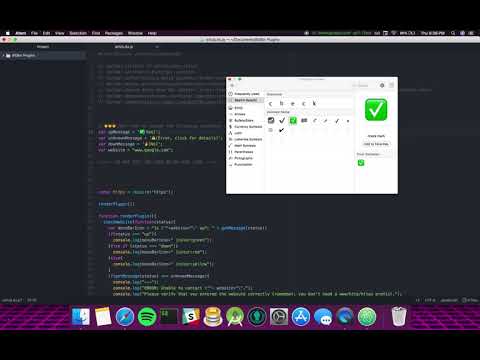Open the Edit menu
Viewport: 480px width, 360px height.
point(46,33)
